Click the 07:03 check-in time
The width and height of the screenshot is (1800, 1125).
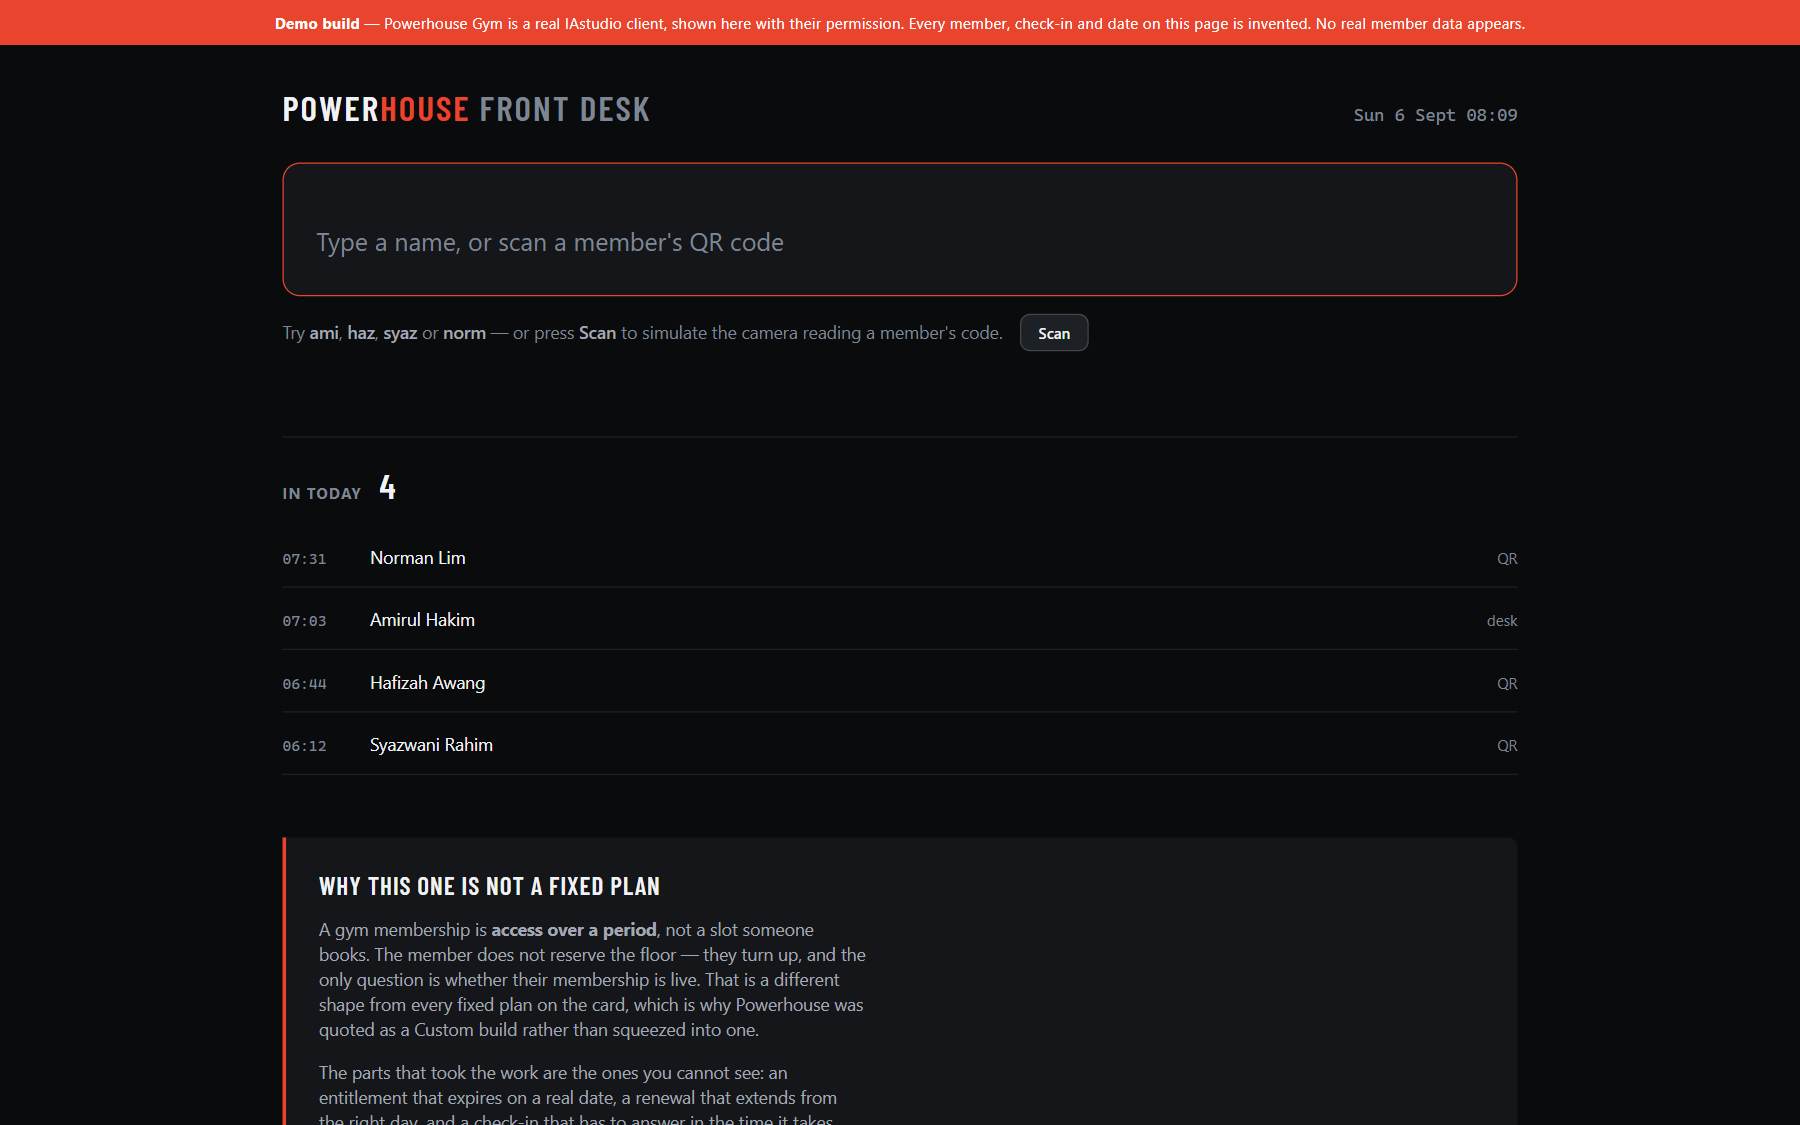pyautogui.click(x=304, y=621)
